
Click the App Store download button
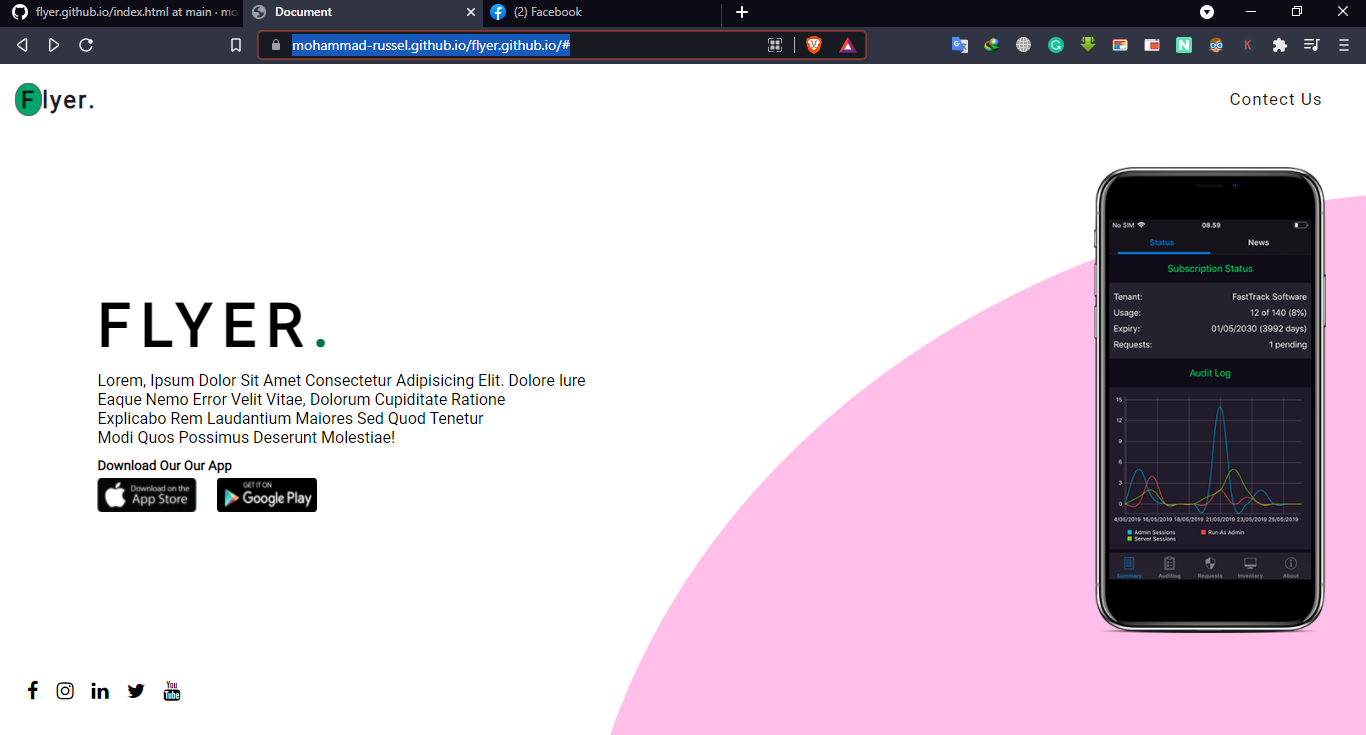click(147, 495)
